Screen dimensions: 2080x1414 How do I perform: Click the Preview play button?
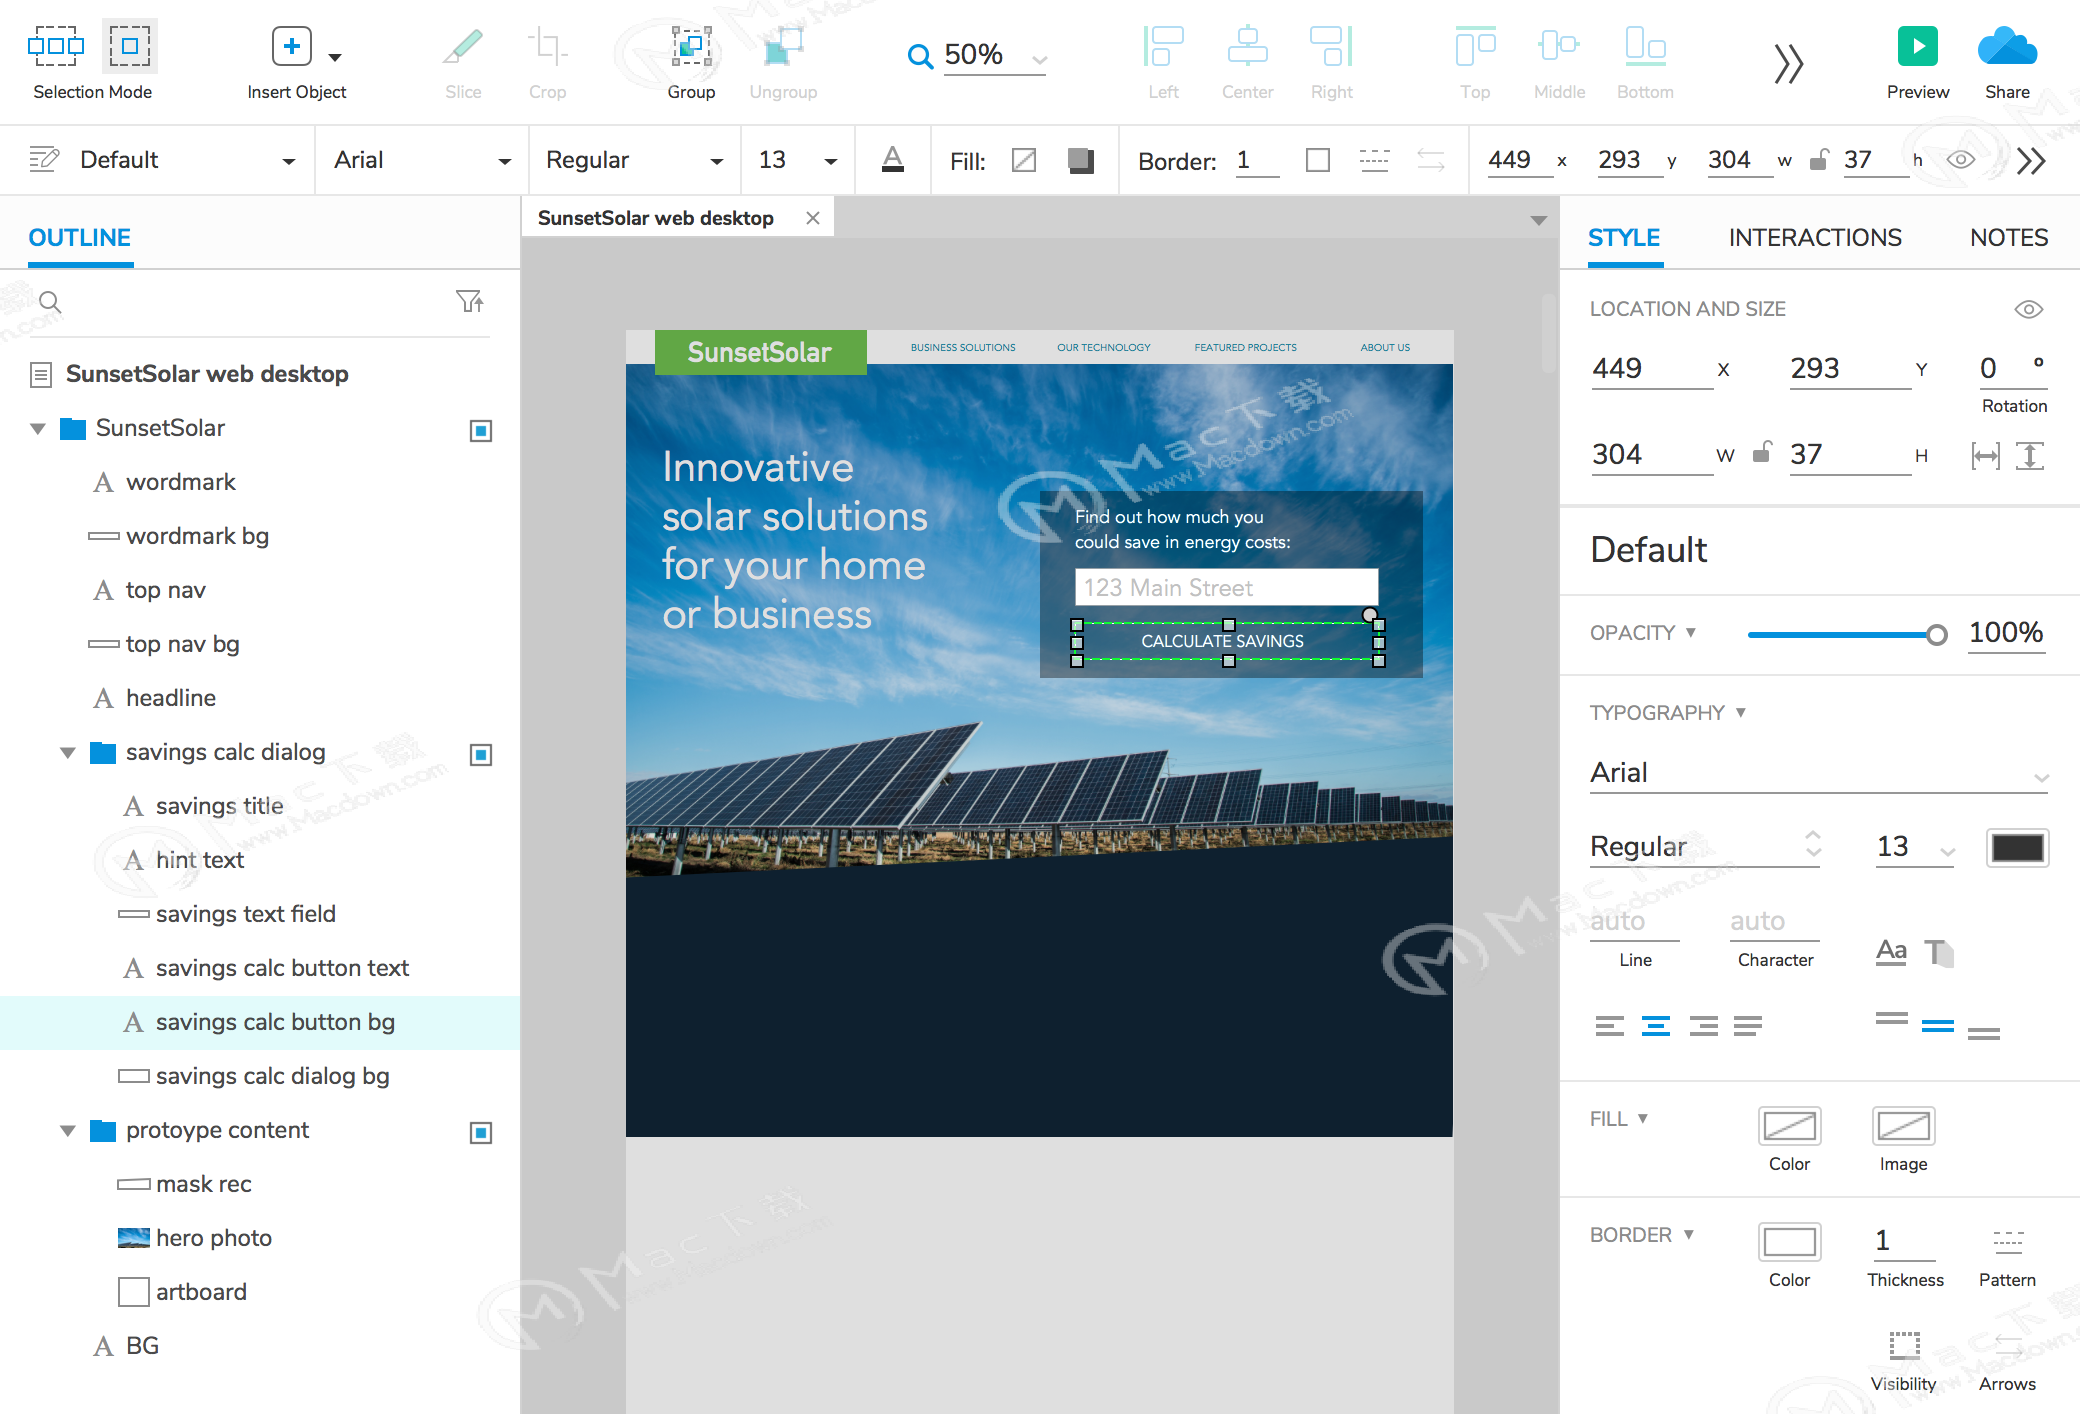tap(1917, 46)
